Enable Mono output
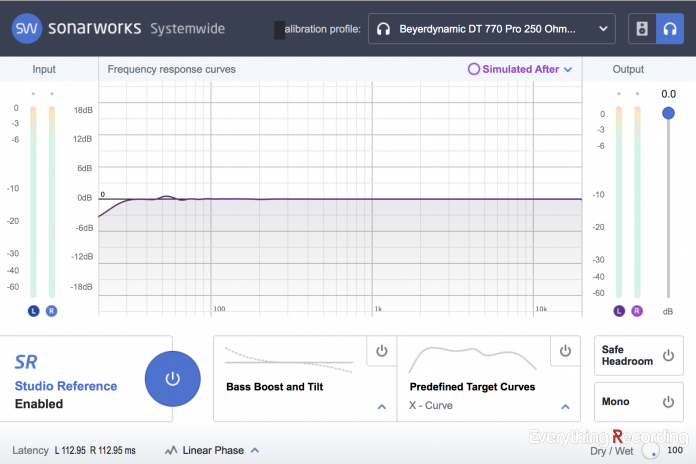696x464 pixels. pyautogui.click(x=668, y=402)
